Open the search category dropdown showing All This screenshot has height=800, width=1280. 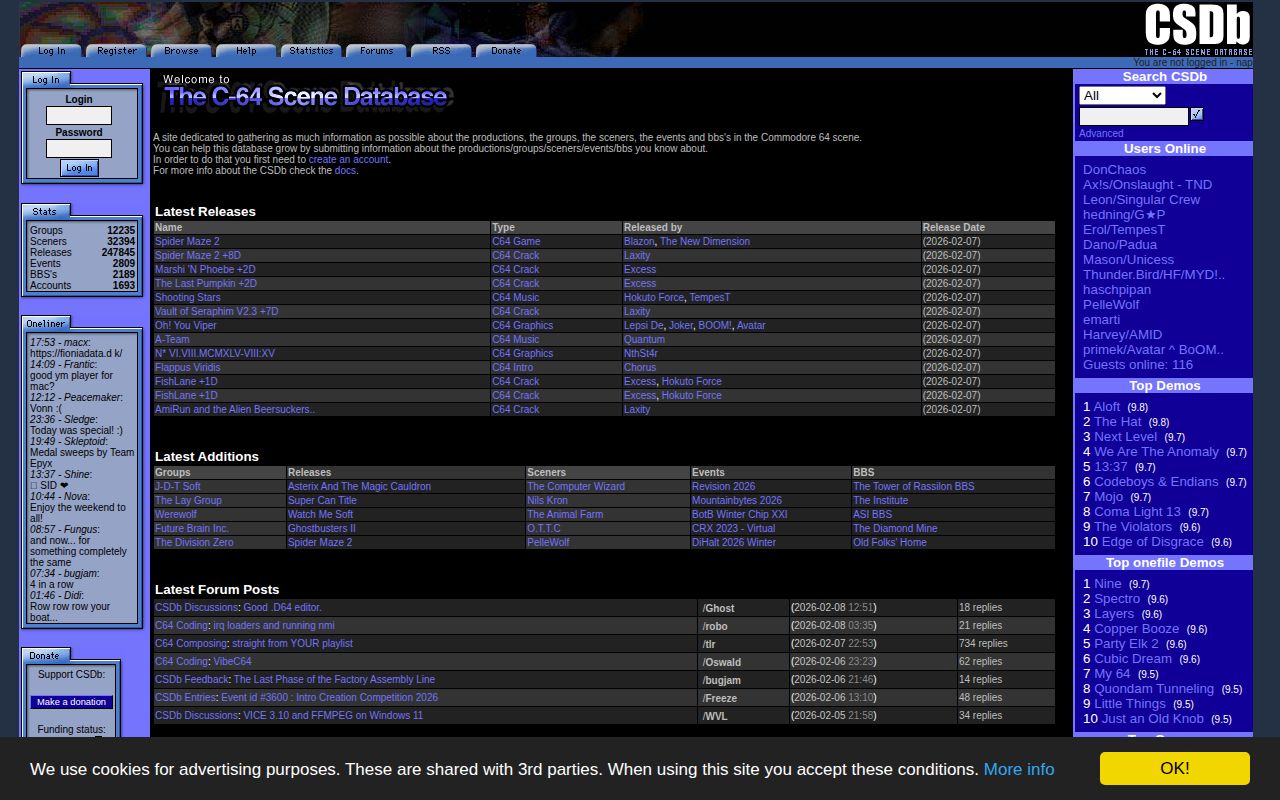tap(1121, 95)
